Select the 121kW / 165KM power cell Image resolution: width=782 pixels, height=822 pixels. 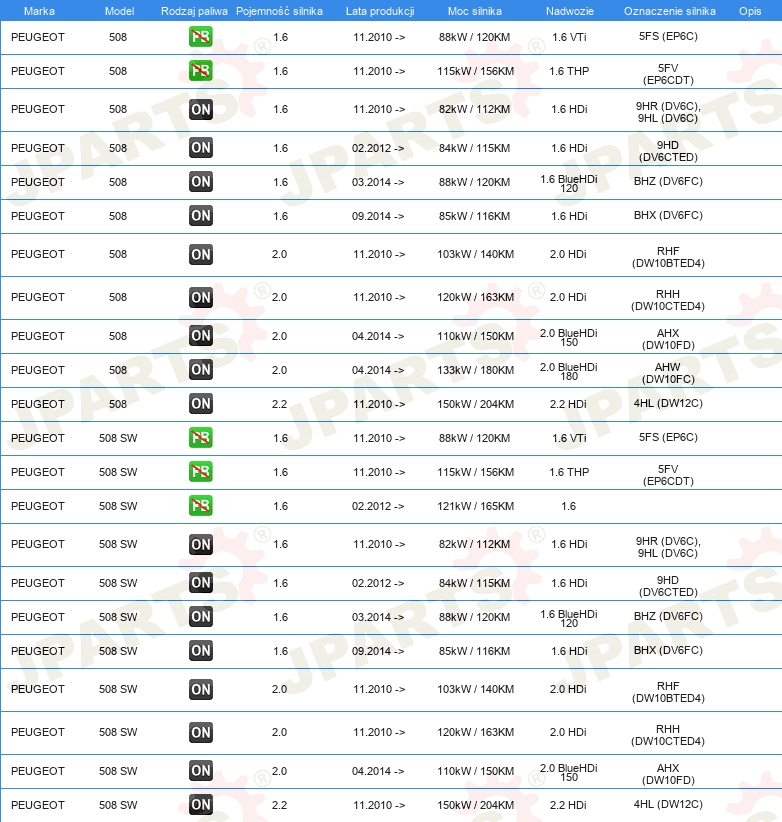tap(476, 506)
